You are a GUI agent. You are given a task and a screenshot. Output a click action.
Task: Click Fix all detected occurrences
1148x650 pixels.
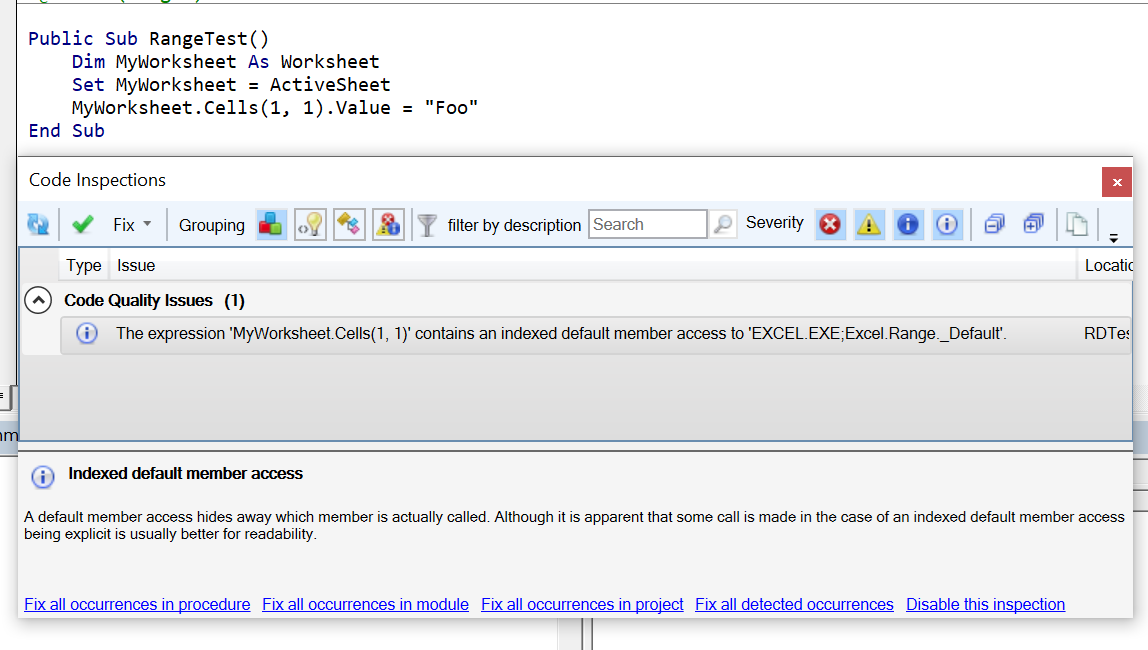click(x=794, y=605)
